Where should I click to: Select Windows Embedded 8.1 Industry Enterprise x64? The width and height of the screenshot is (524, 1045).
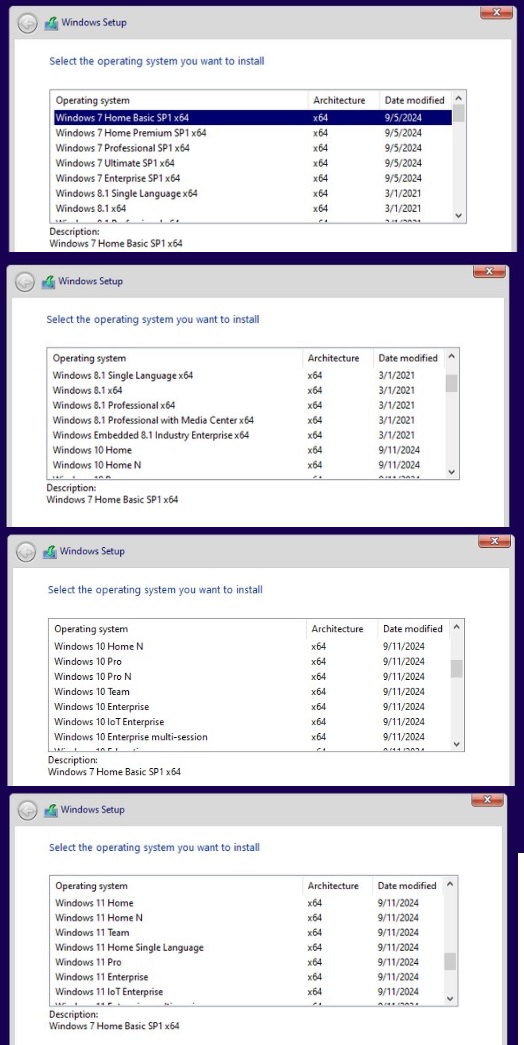[248, 435]
